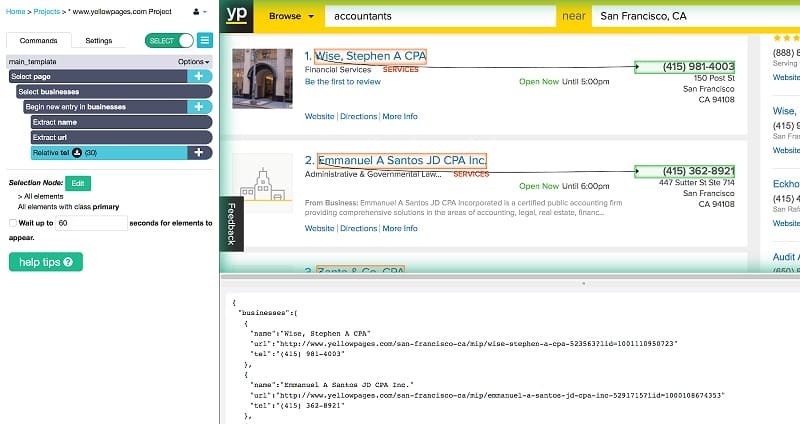Open Directions link for Wise, Stephen A CPA

(359, 116)
